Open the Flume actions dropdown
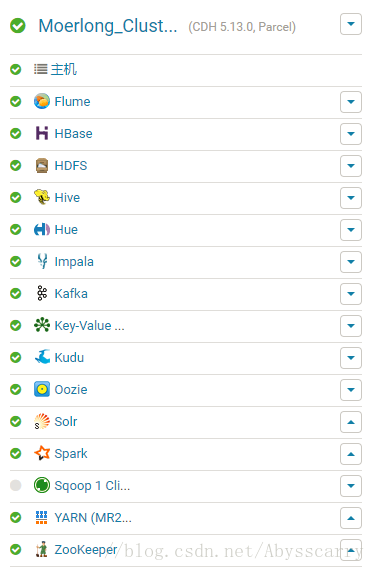 351,102
